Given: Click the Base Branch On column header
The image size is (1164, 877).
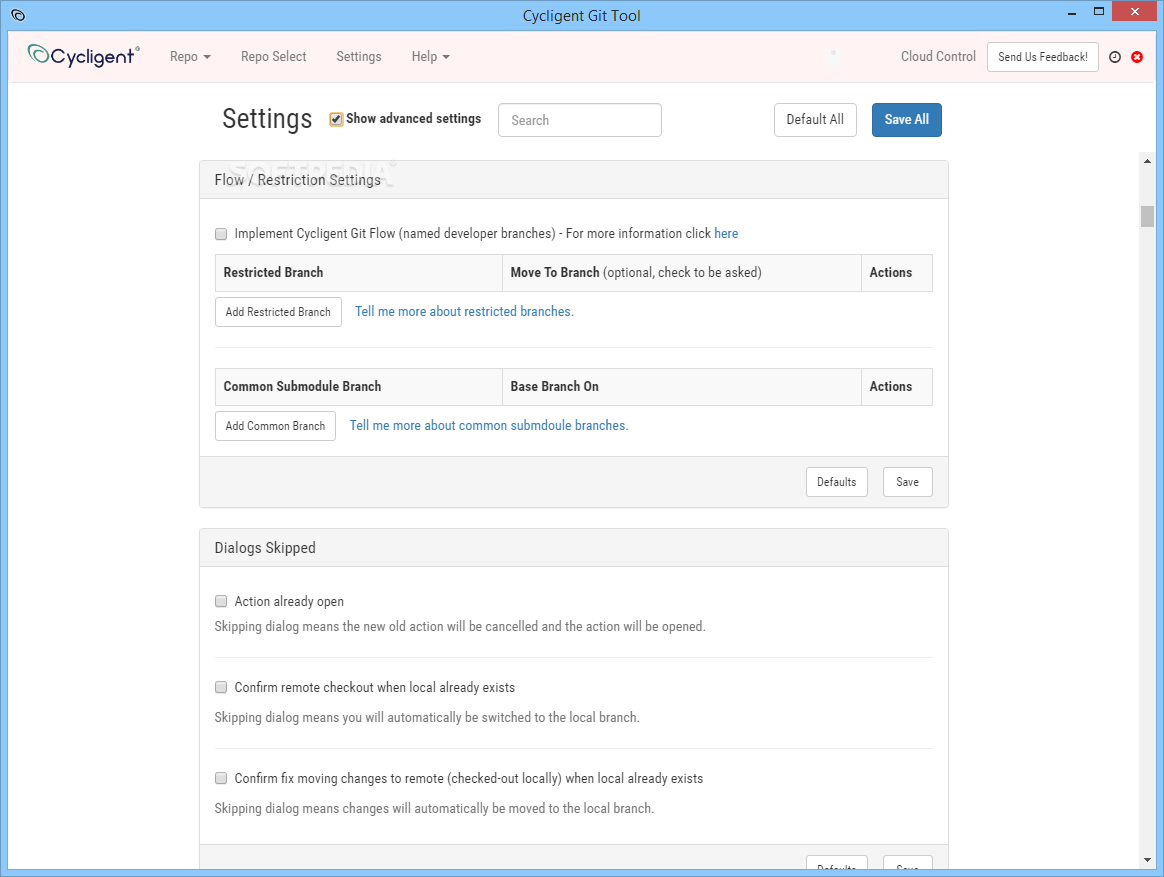Looking at the screenshot, I should tap(681, 386).
